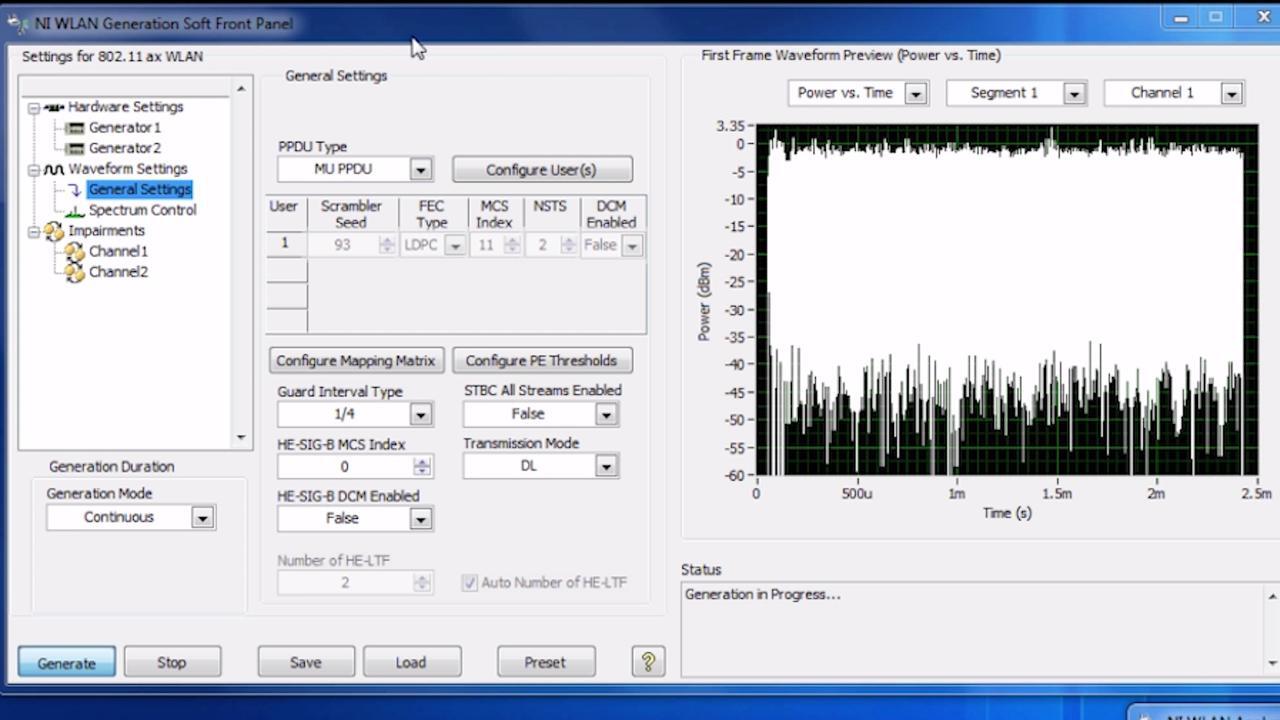Select Channel1 under Impairments
Viewport: 1280px width, 720px height.
coord(118,251)
